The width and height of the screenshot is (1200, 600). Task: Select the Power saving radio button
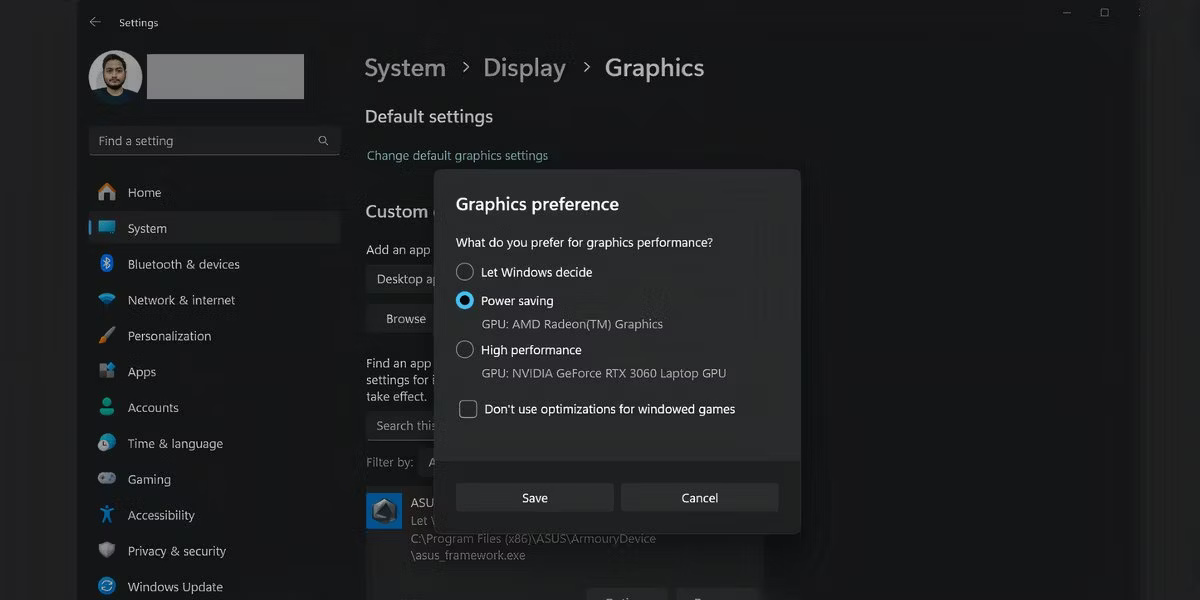click(464, 300)
